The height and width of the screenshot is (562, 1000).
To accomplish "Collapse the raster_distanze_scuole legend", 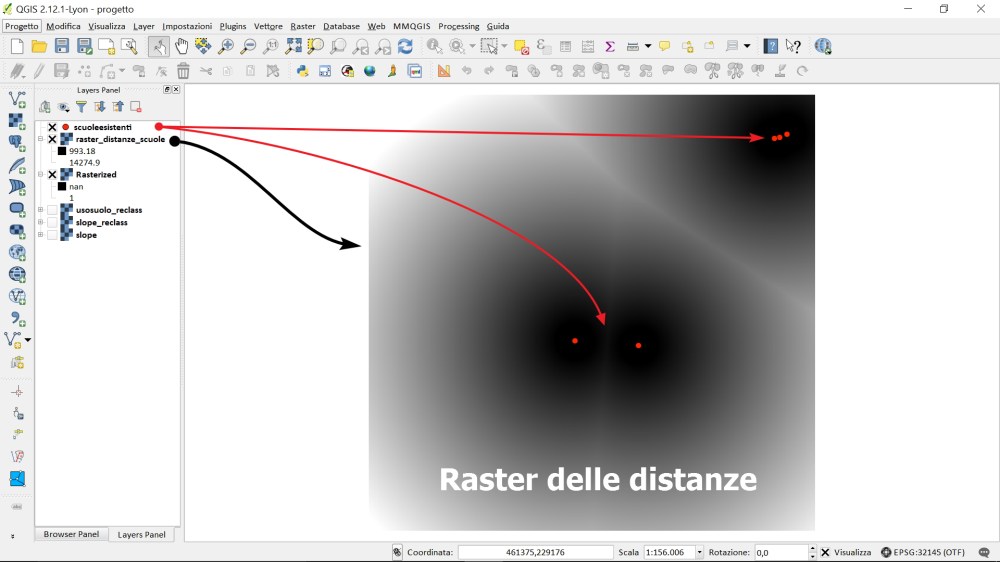I will click(41, 139).
